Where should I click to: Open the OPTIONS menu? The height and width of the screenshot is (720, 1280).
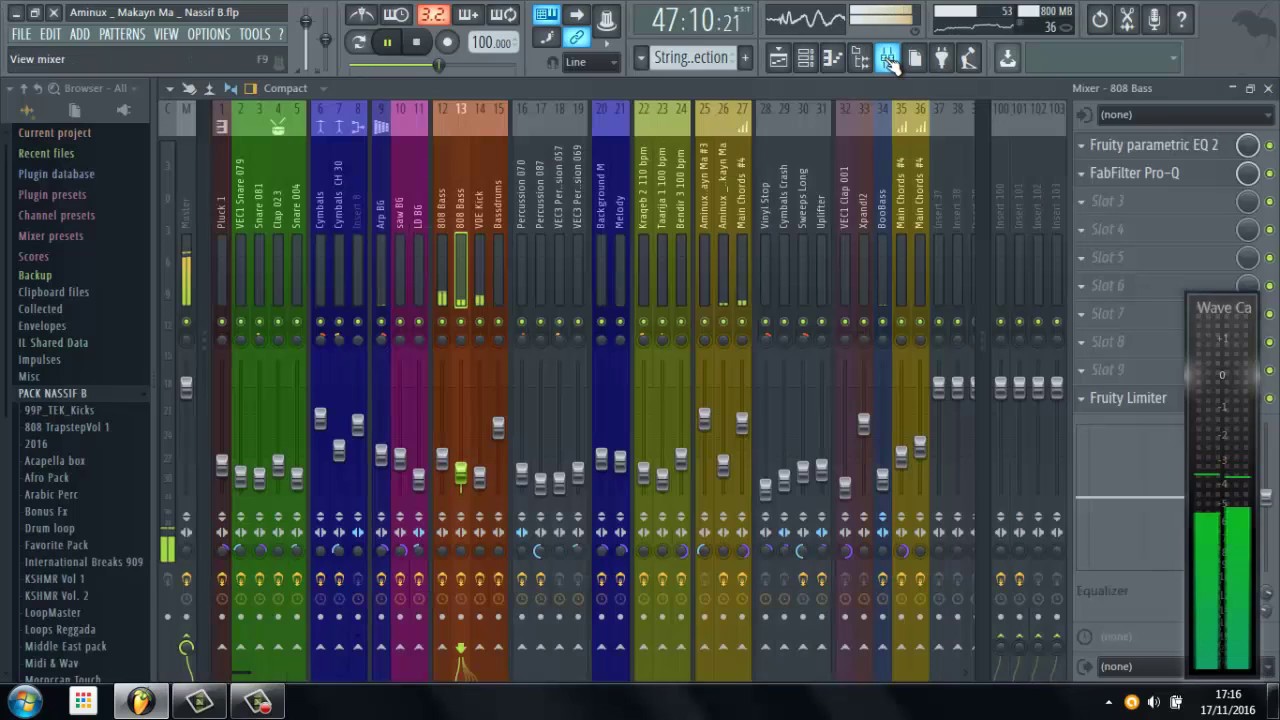click(209, 34)
